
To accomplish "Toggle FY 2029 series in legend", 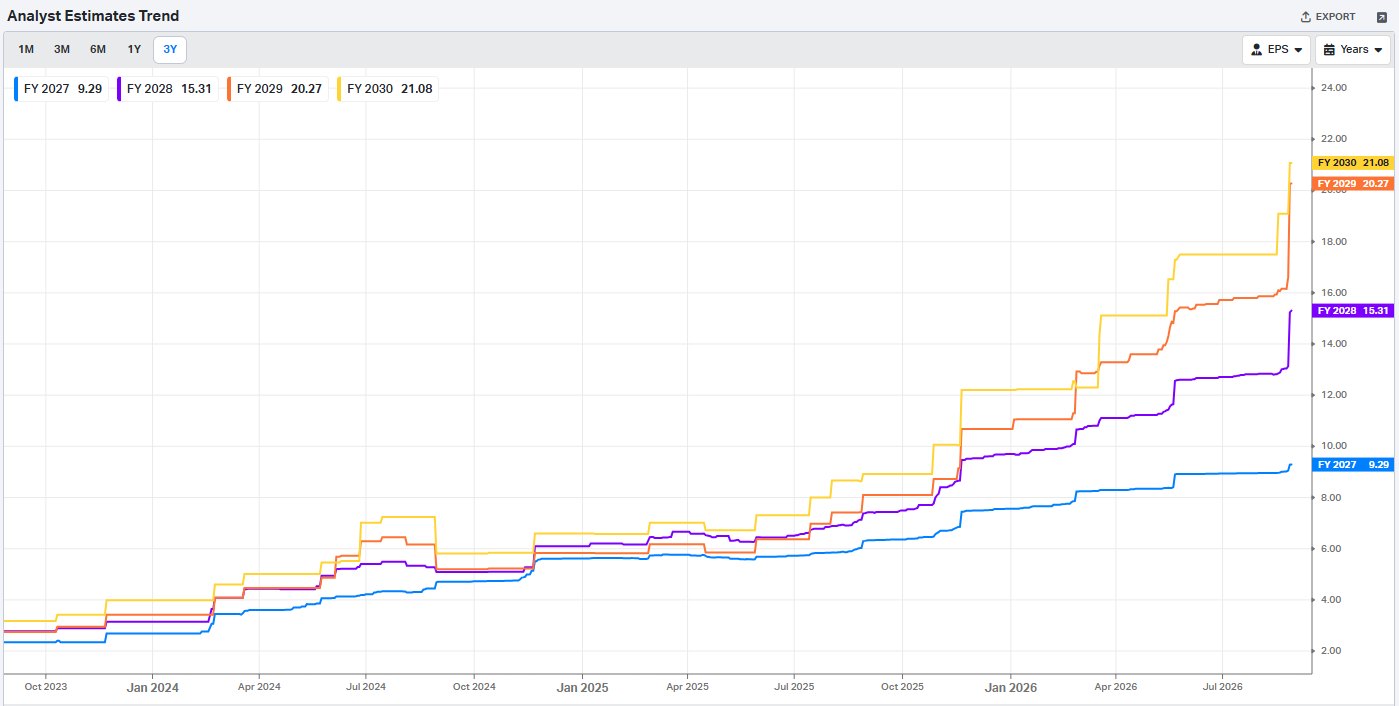I will 276,88.
